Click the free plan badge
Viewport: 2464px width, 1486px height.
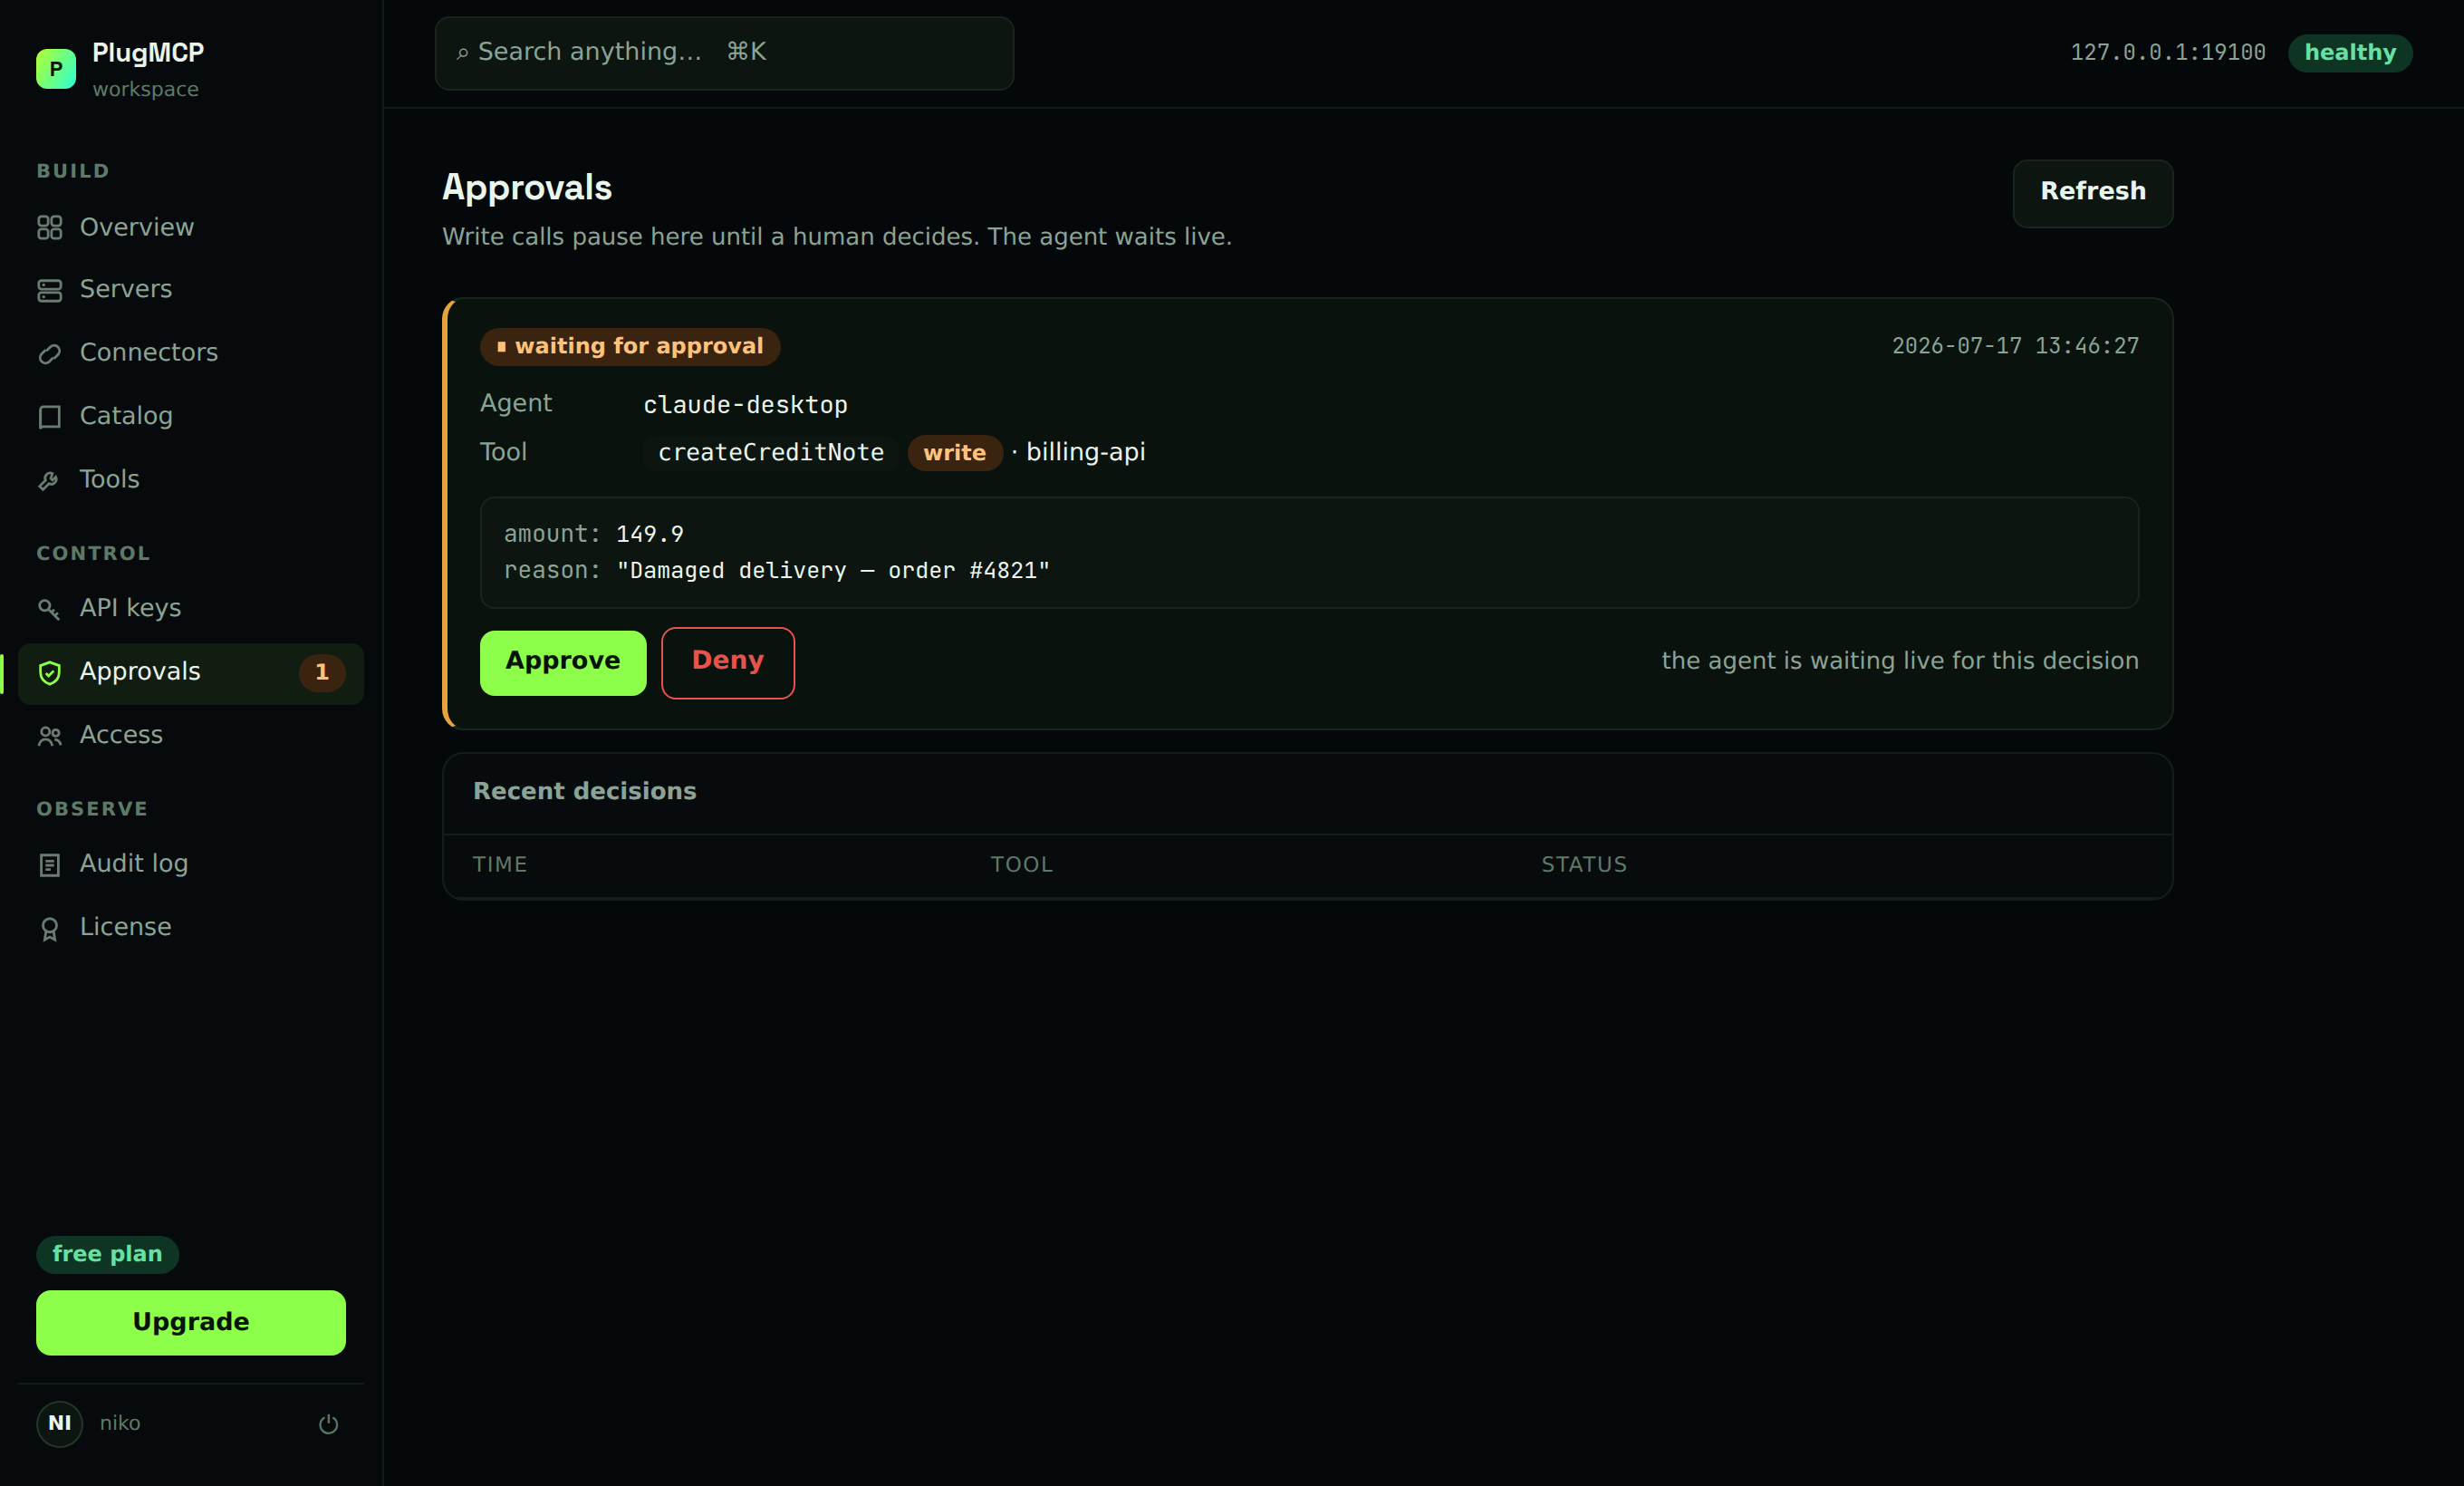click(x=107, y=1254)
